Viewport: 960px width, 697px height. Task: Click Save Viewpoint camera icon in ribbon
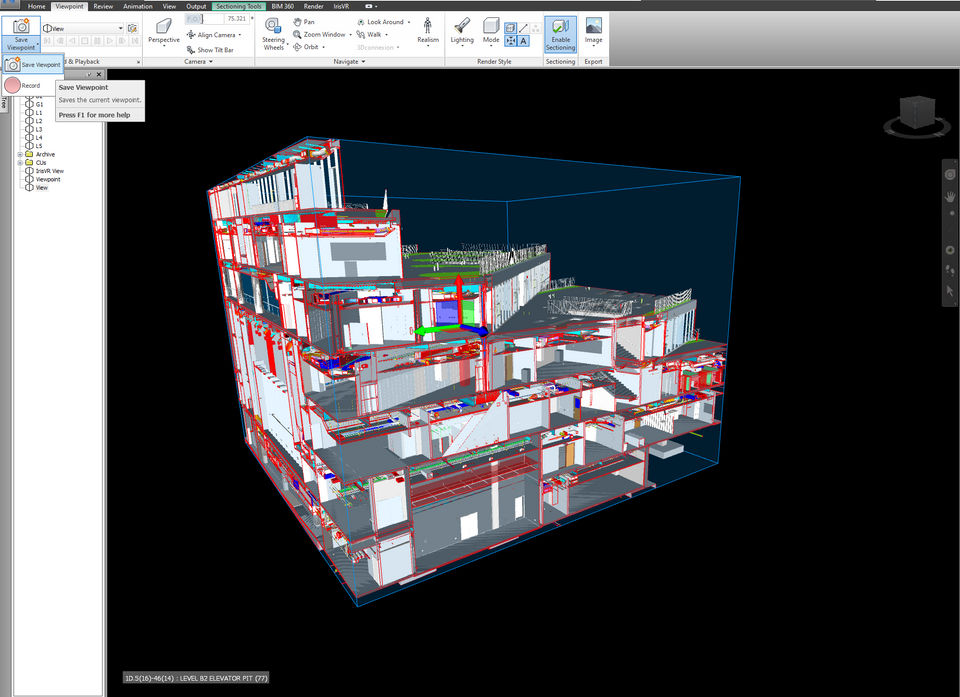click(21, 26)
